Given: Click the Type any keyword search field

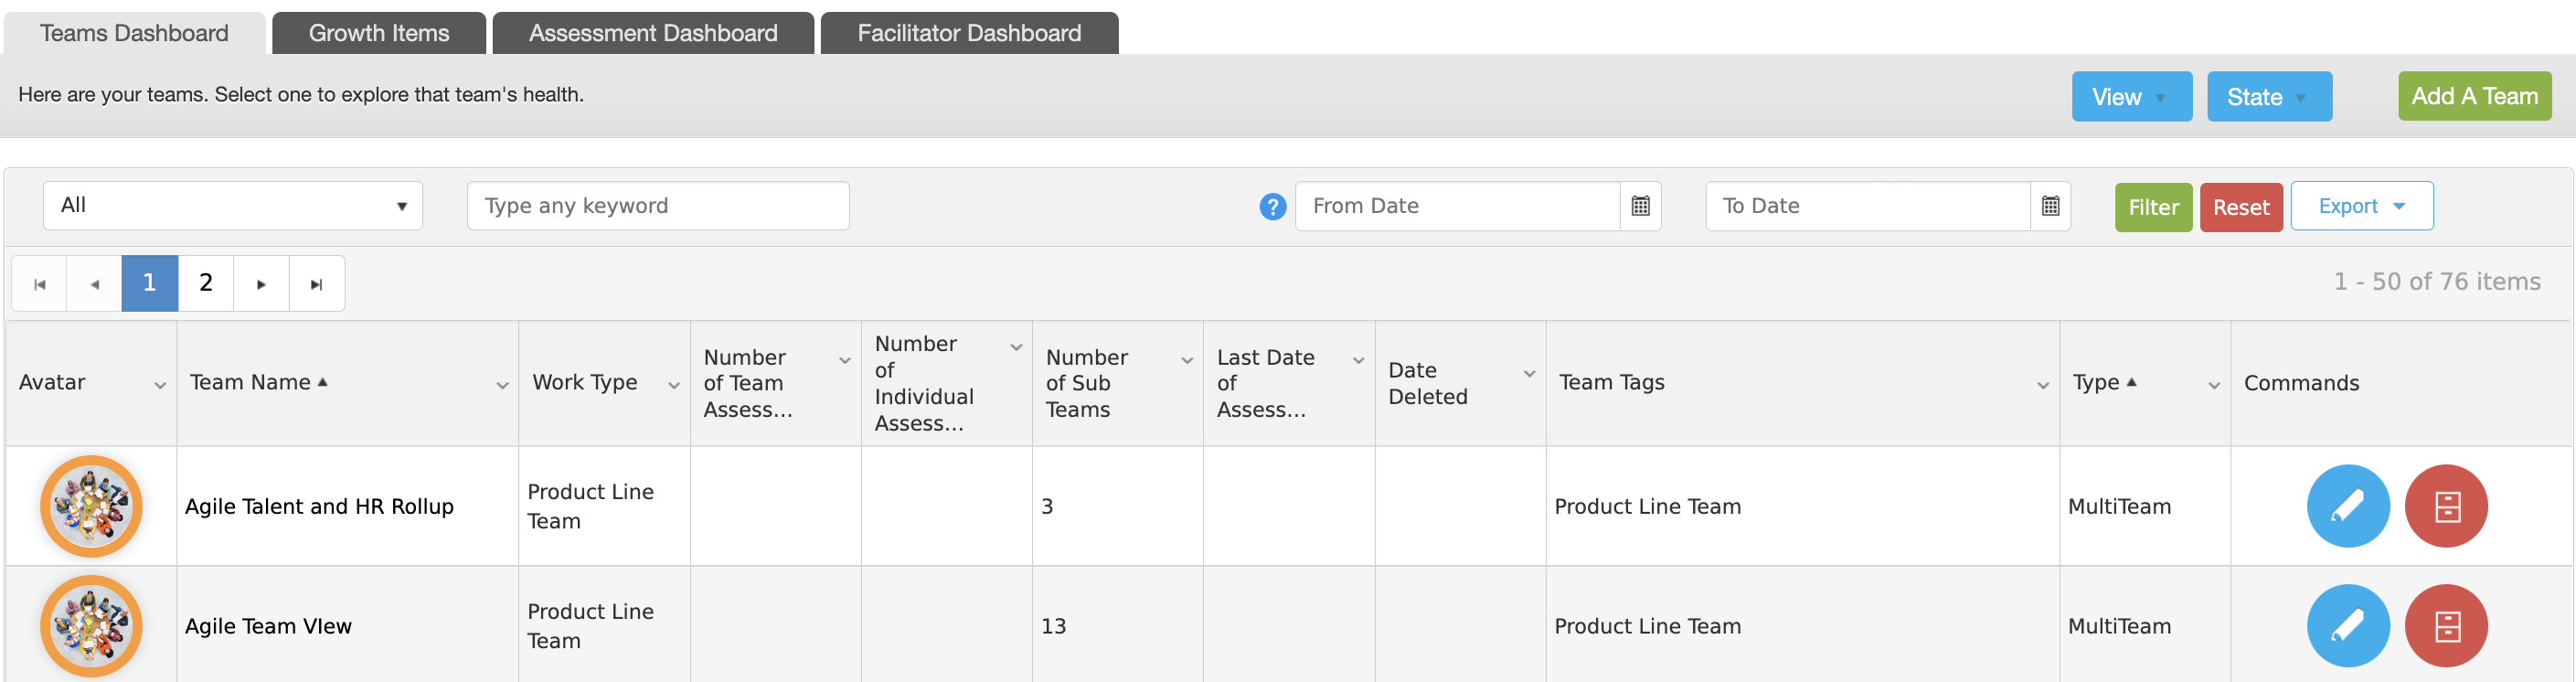Looking at the screenshot, I should pyautogui.click(x=658, y=206).
